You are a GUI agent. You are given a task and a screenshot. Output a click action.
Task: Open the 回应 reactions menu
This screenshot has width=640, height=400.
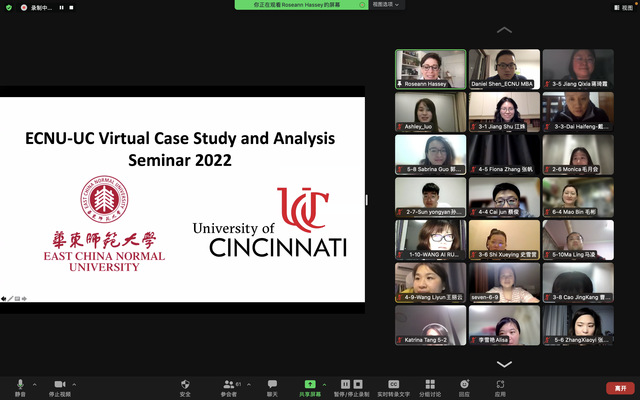(464, 388)
